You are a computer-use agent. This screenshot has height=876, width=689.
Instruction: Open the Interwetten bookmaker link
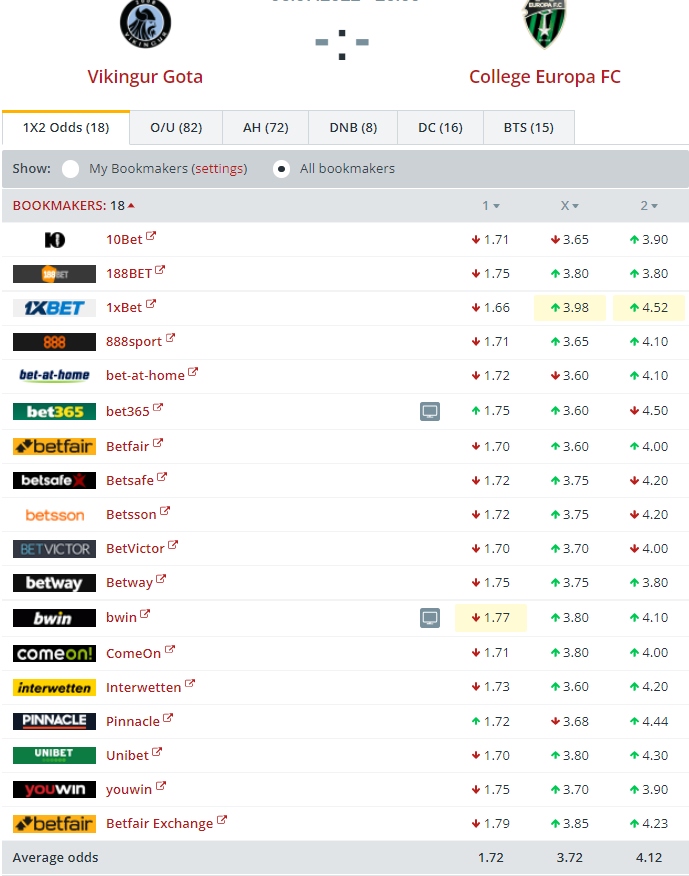(x=143, y=688)
